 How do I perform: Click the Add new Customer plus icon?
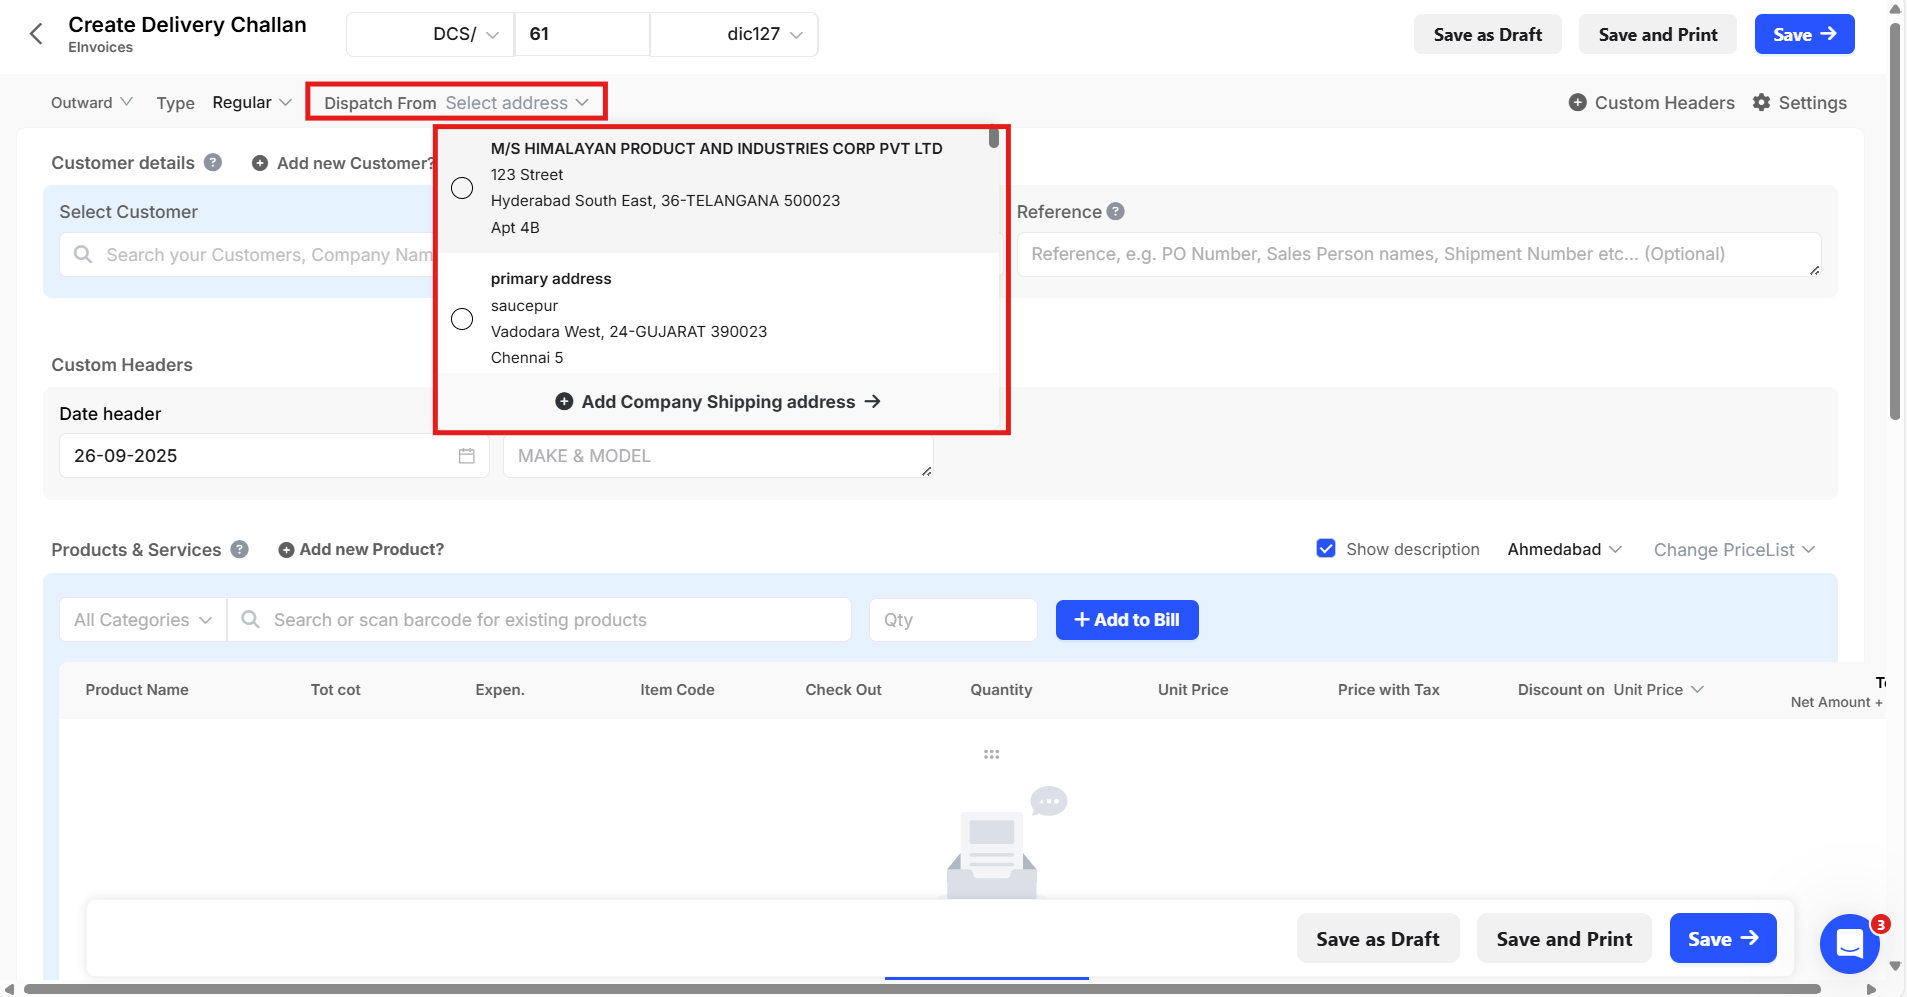(x=259, y=163)
